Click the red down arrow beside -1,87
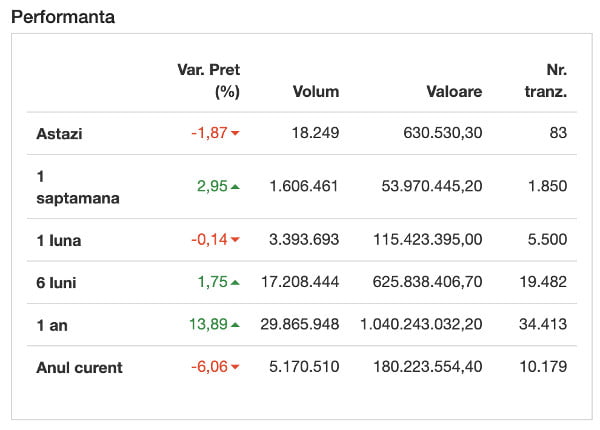 point(235,134)
